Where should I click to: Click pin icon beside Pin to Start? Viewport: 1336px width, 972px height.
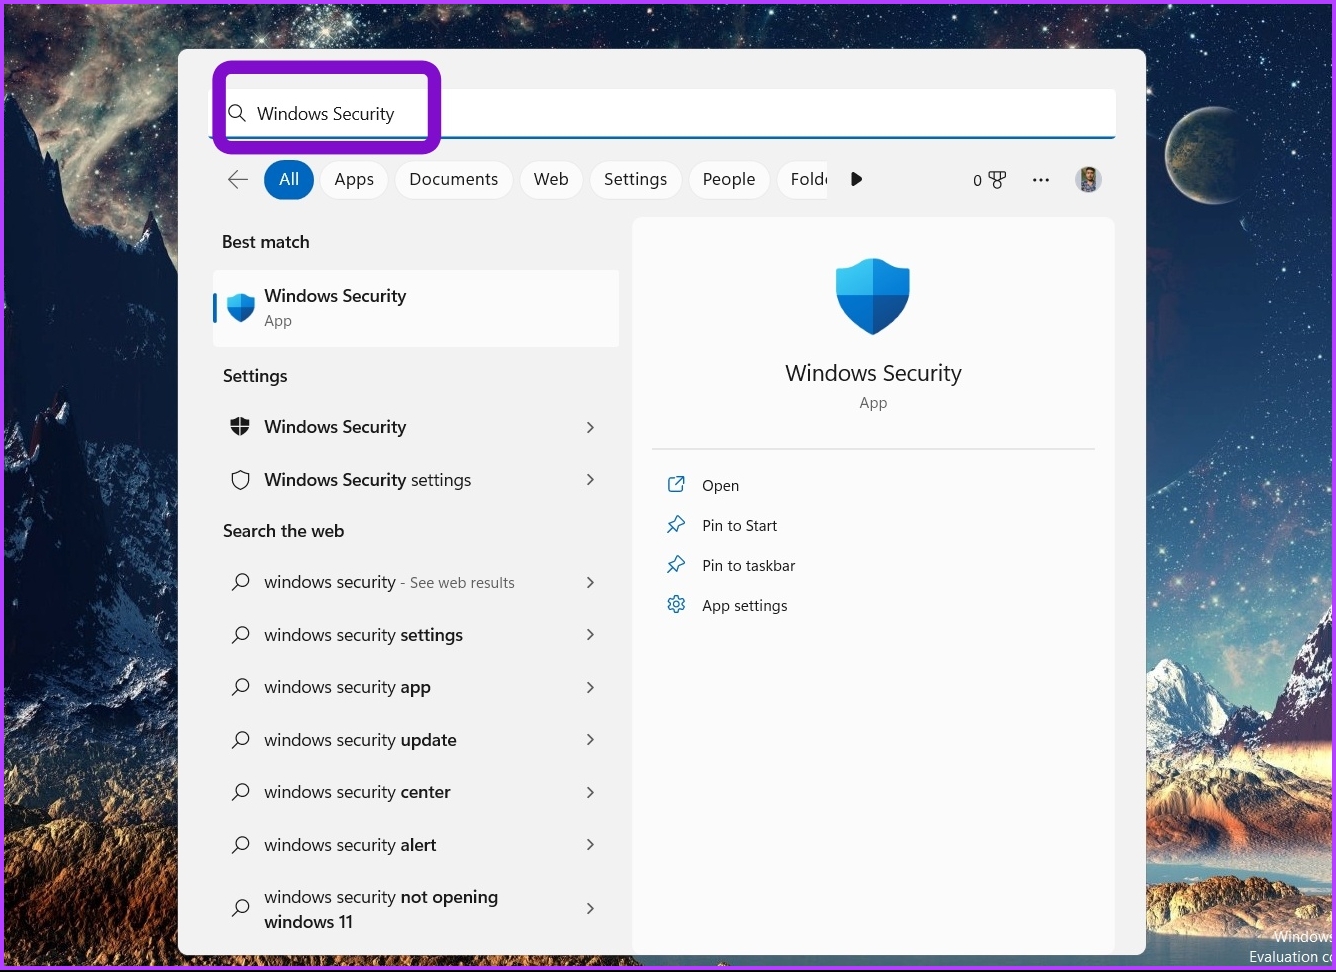676,525
